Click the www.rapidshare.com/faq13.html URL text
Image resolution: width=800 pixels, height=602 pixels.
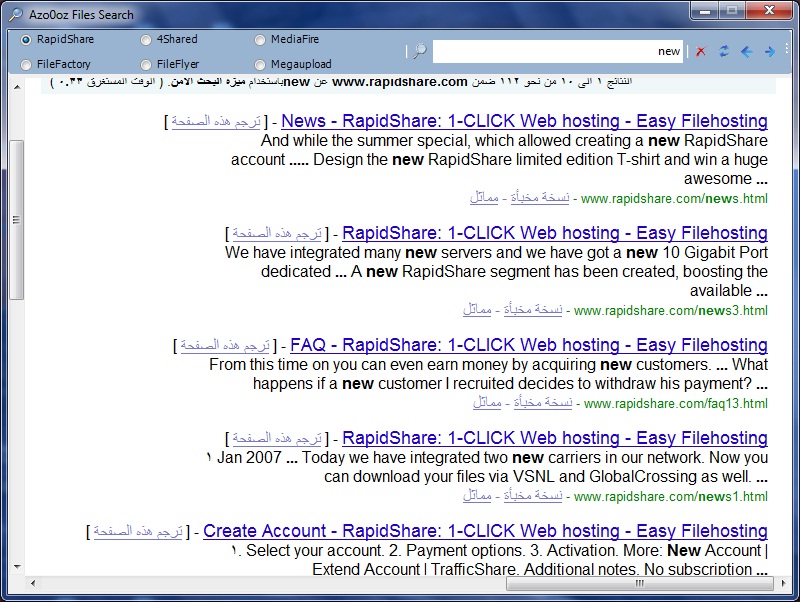coord(676,404)
